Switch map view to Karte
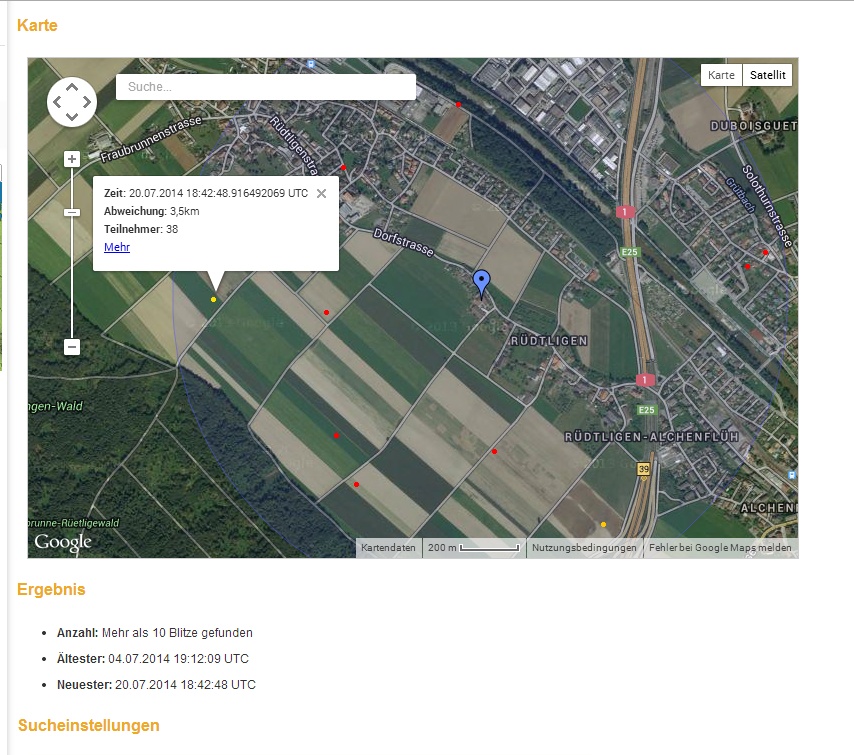The image size is (854, 755). click(x=721, y=75)
